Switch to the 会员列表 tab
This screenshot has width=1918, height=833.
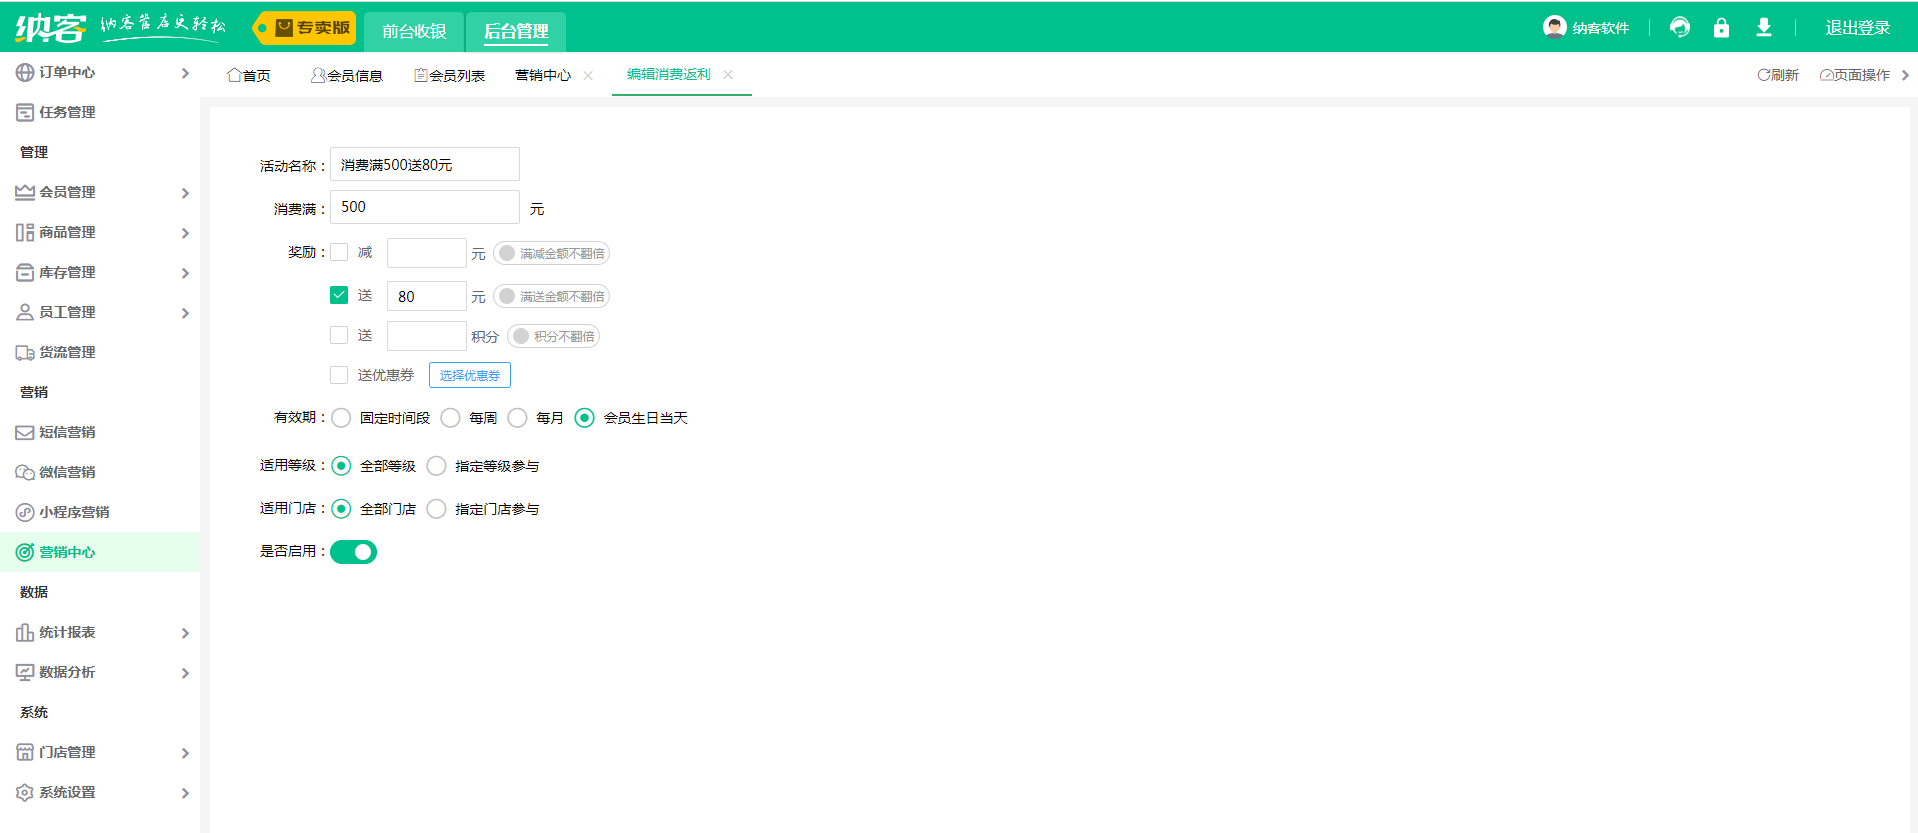click(x=450, y=76)
